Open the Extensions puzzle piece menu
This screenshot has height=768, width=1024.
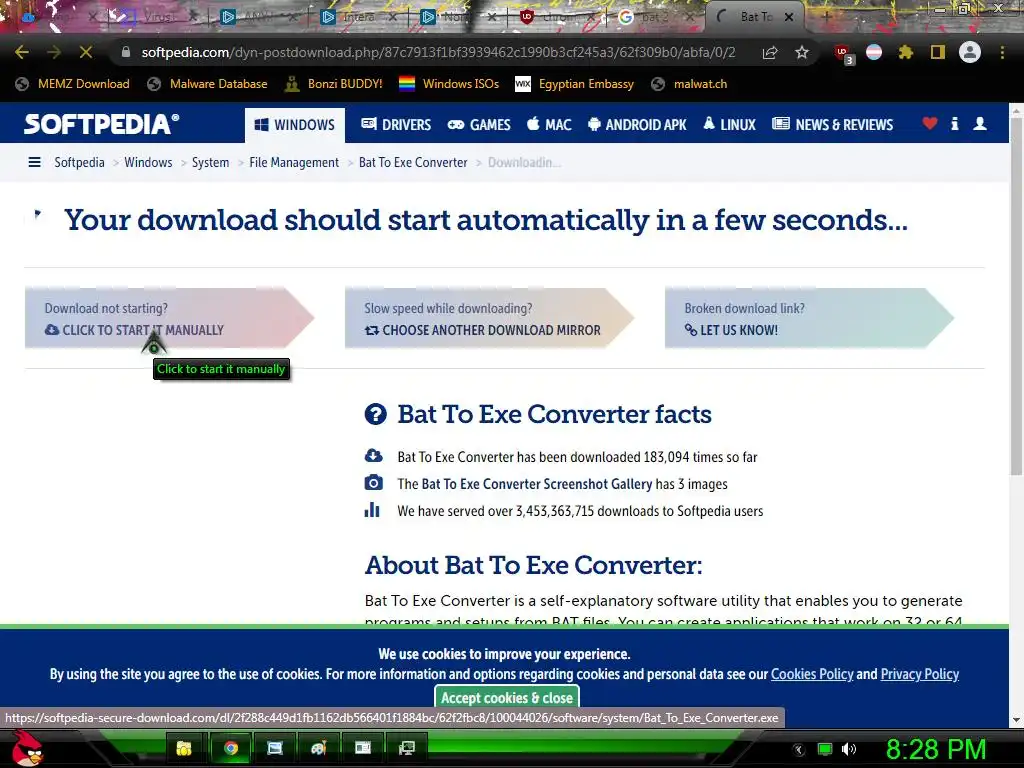905,52
